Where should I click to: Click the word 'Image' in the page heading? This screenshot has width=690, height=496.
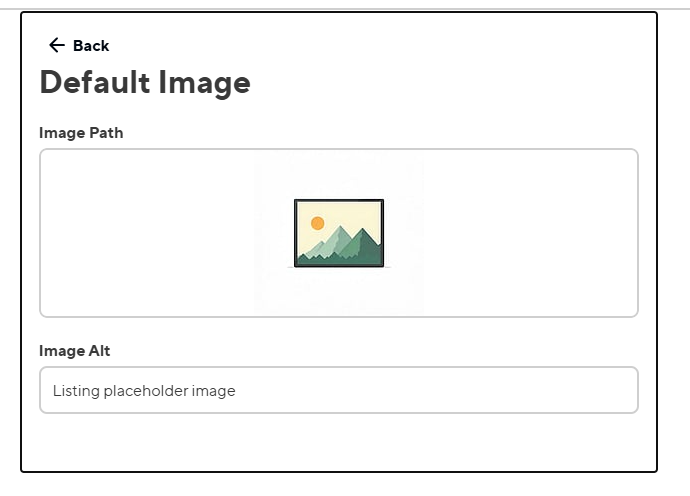coord(204,83)
